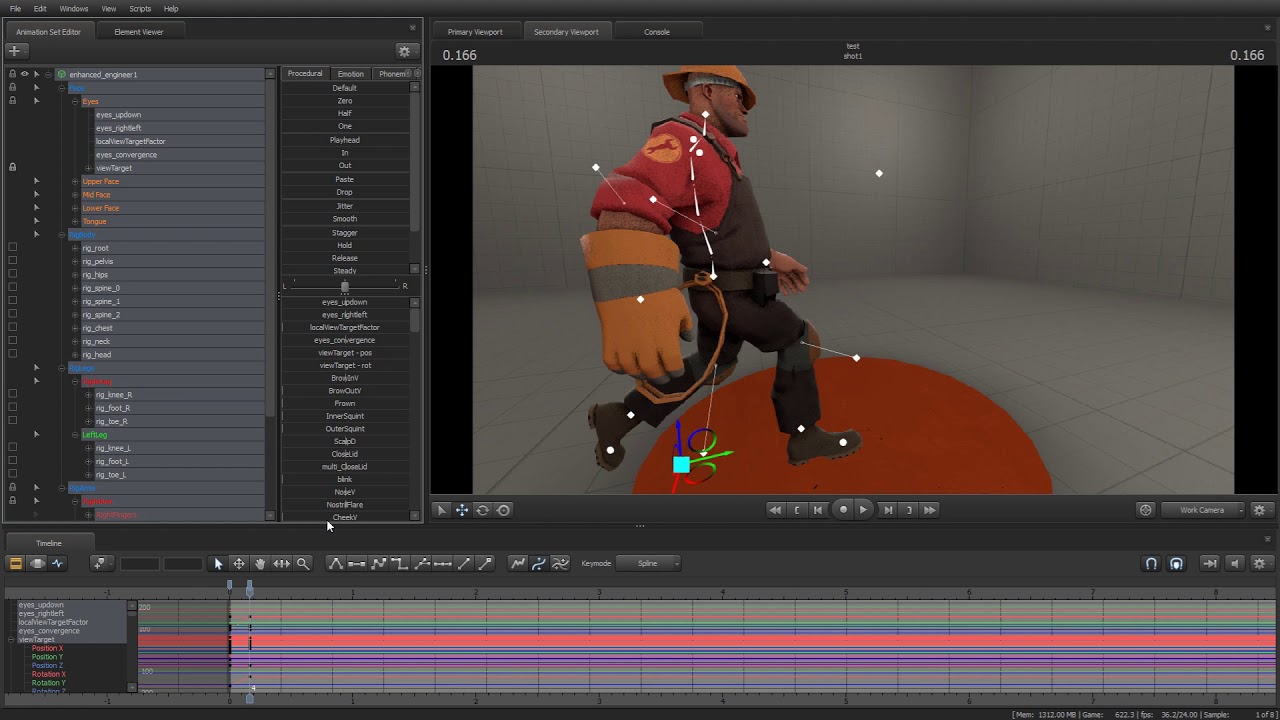Viewport: 1280px width, 720px height.
Task: Set Flat tangent handles icon
Action: click(357, 563)
